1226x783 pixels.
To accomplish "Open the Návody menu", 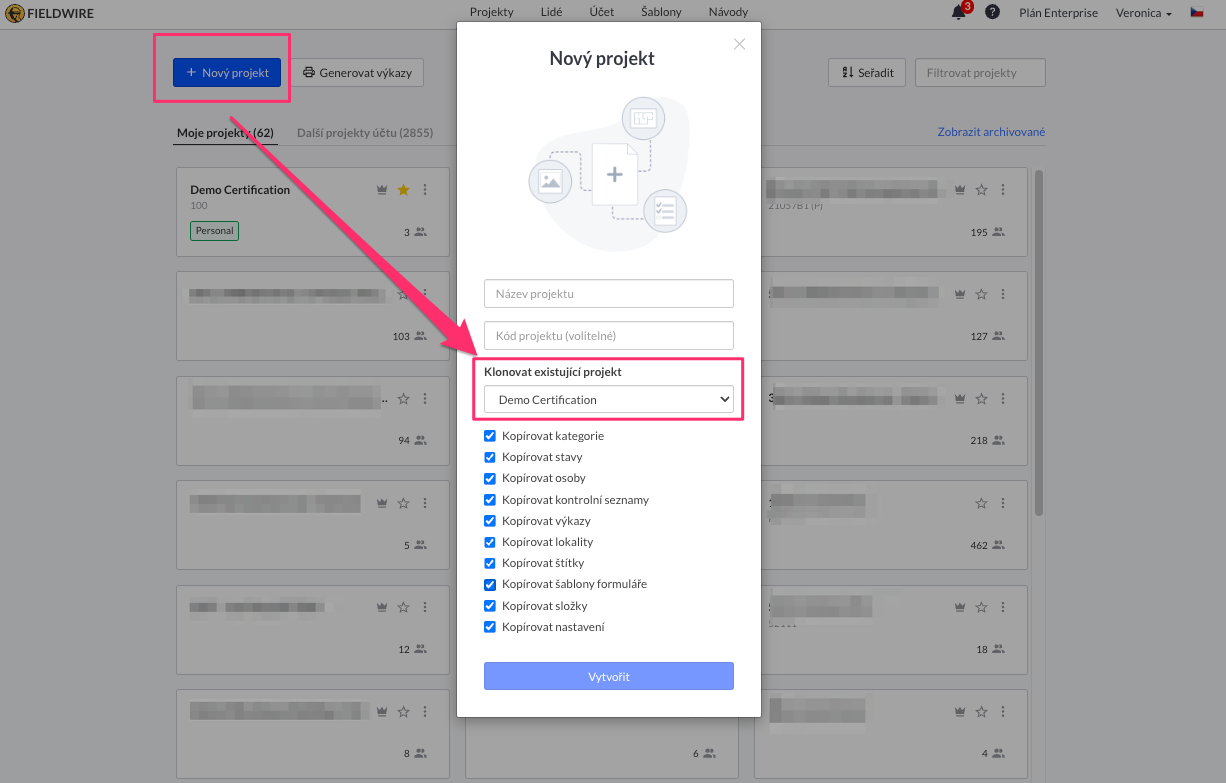I will click(x=728, y=12).
